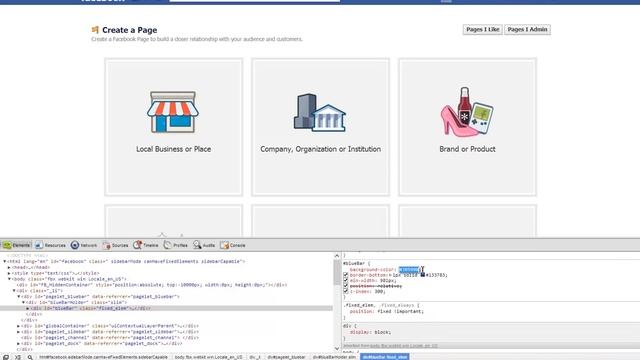The height and width of the screenshot is (360, 640).
Task: Click the div#pagelet_bluebar breadcrumb
Action: point(286,357)
